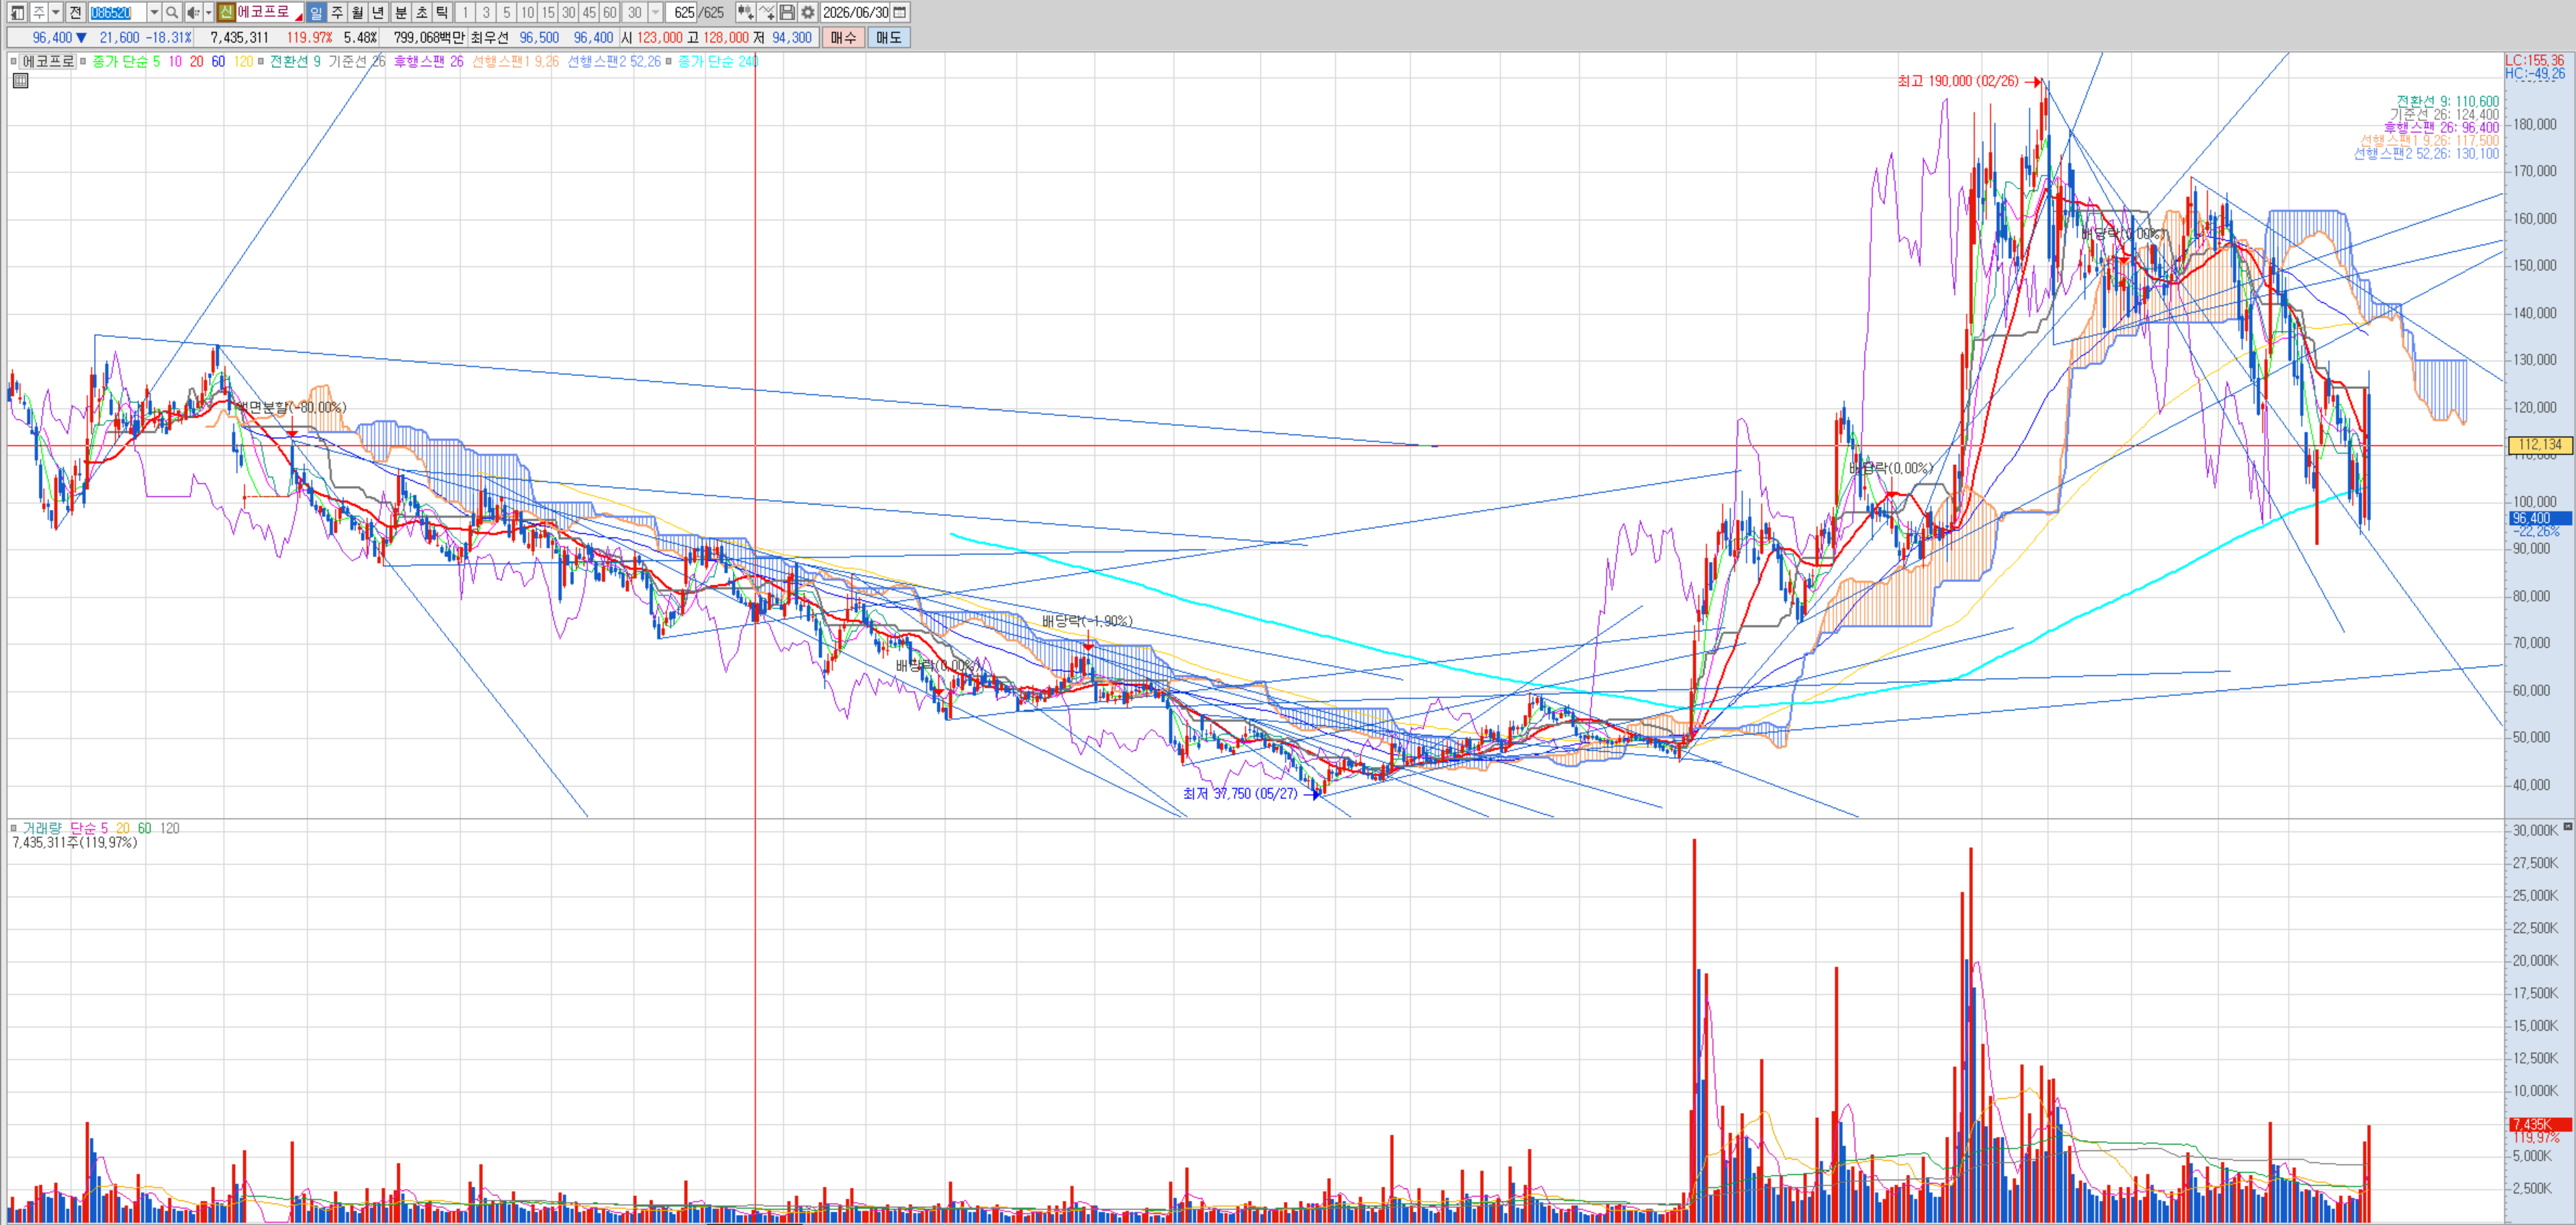Click the 매수 buy button
Screen dimensions: 2576x1225
pos(844,37)
